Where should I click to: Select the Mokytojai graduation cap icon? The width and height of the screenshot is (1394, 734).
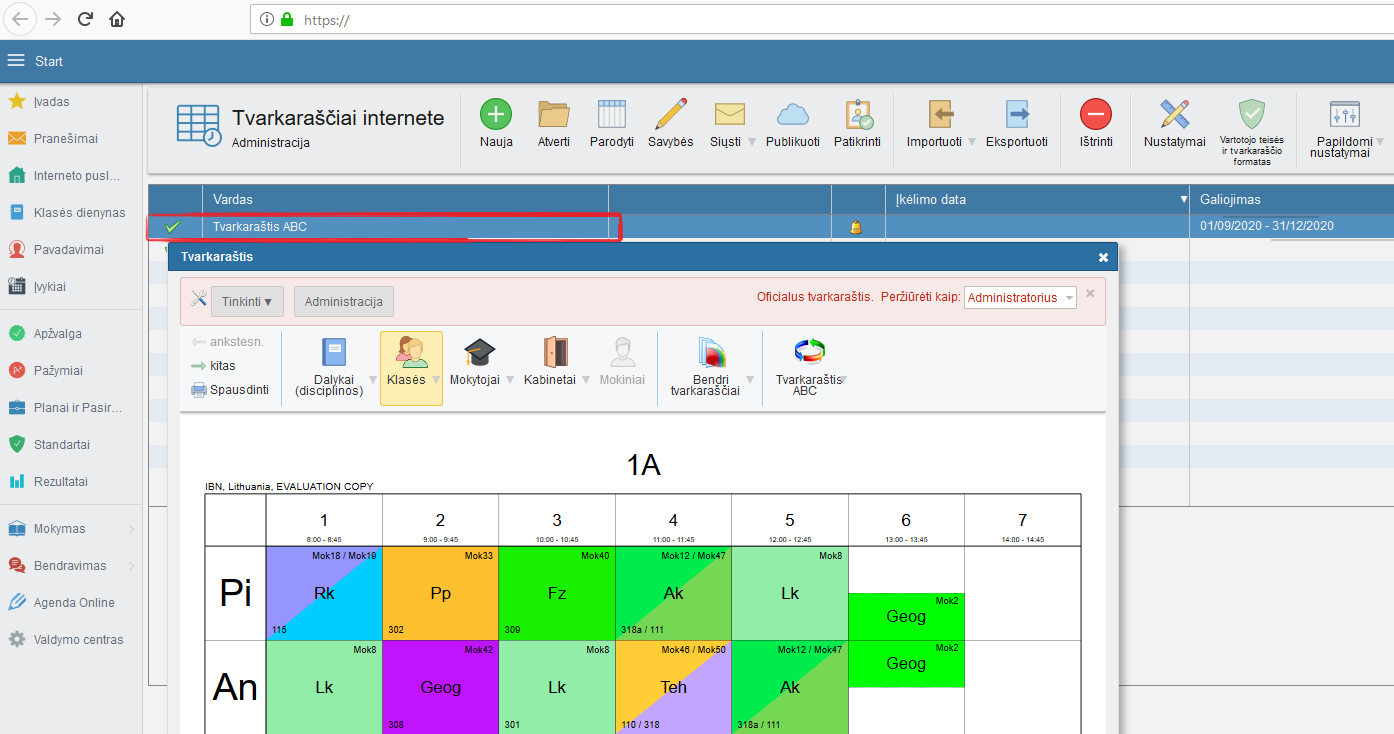pos(480,353)
